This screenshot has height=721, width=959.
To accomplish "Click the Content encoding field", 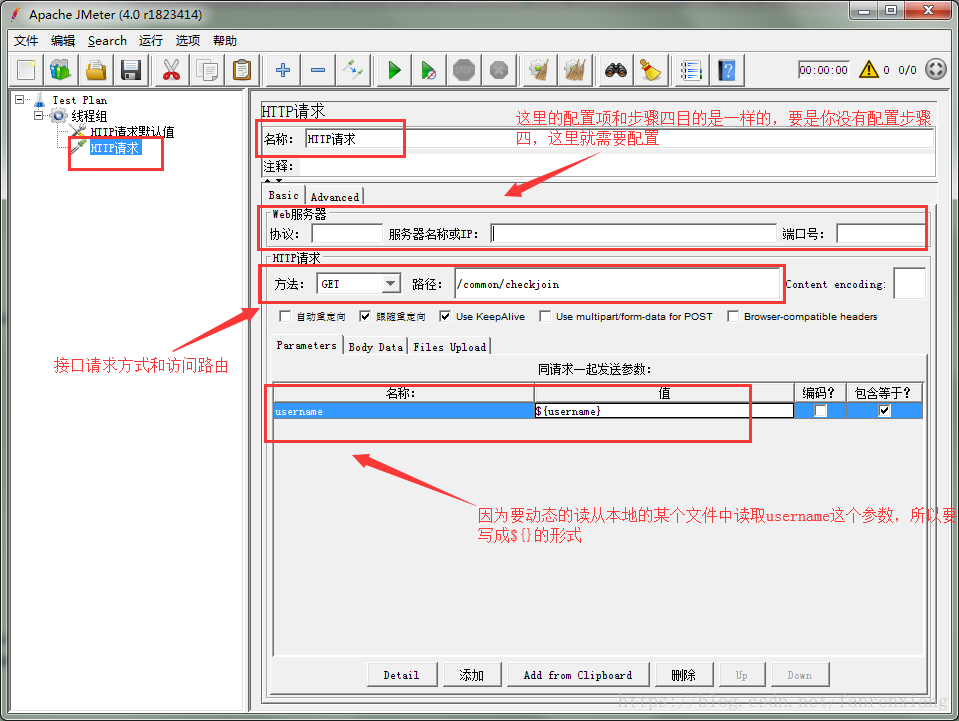I will point(909,284).
